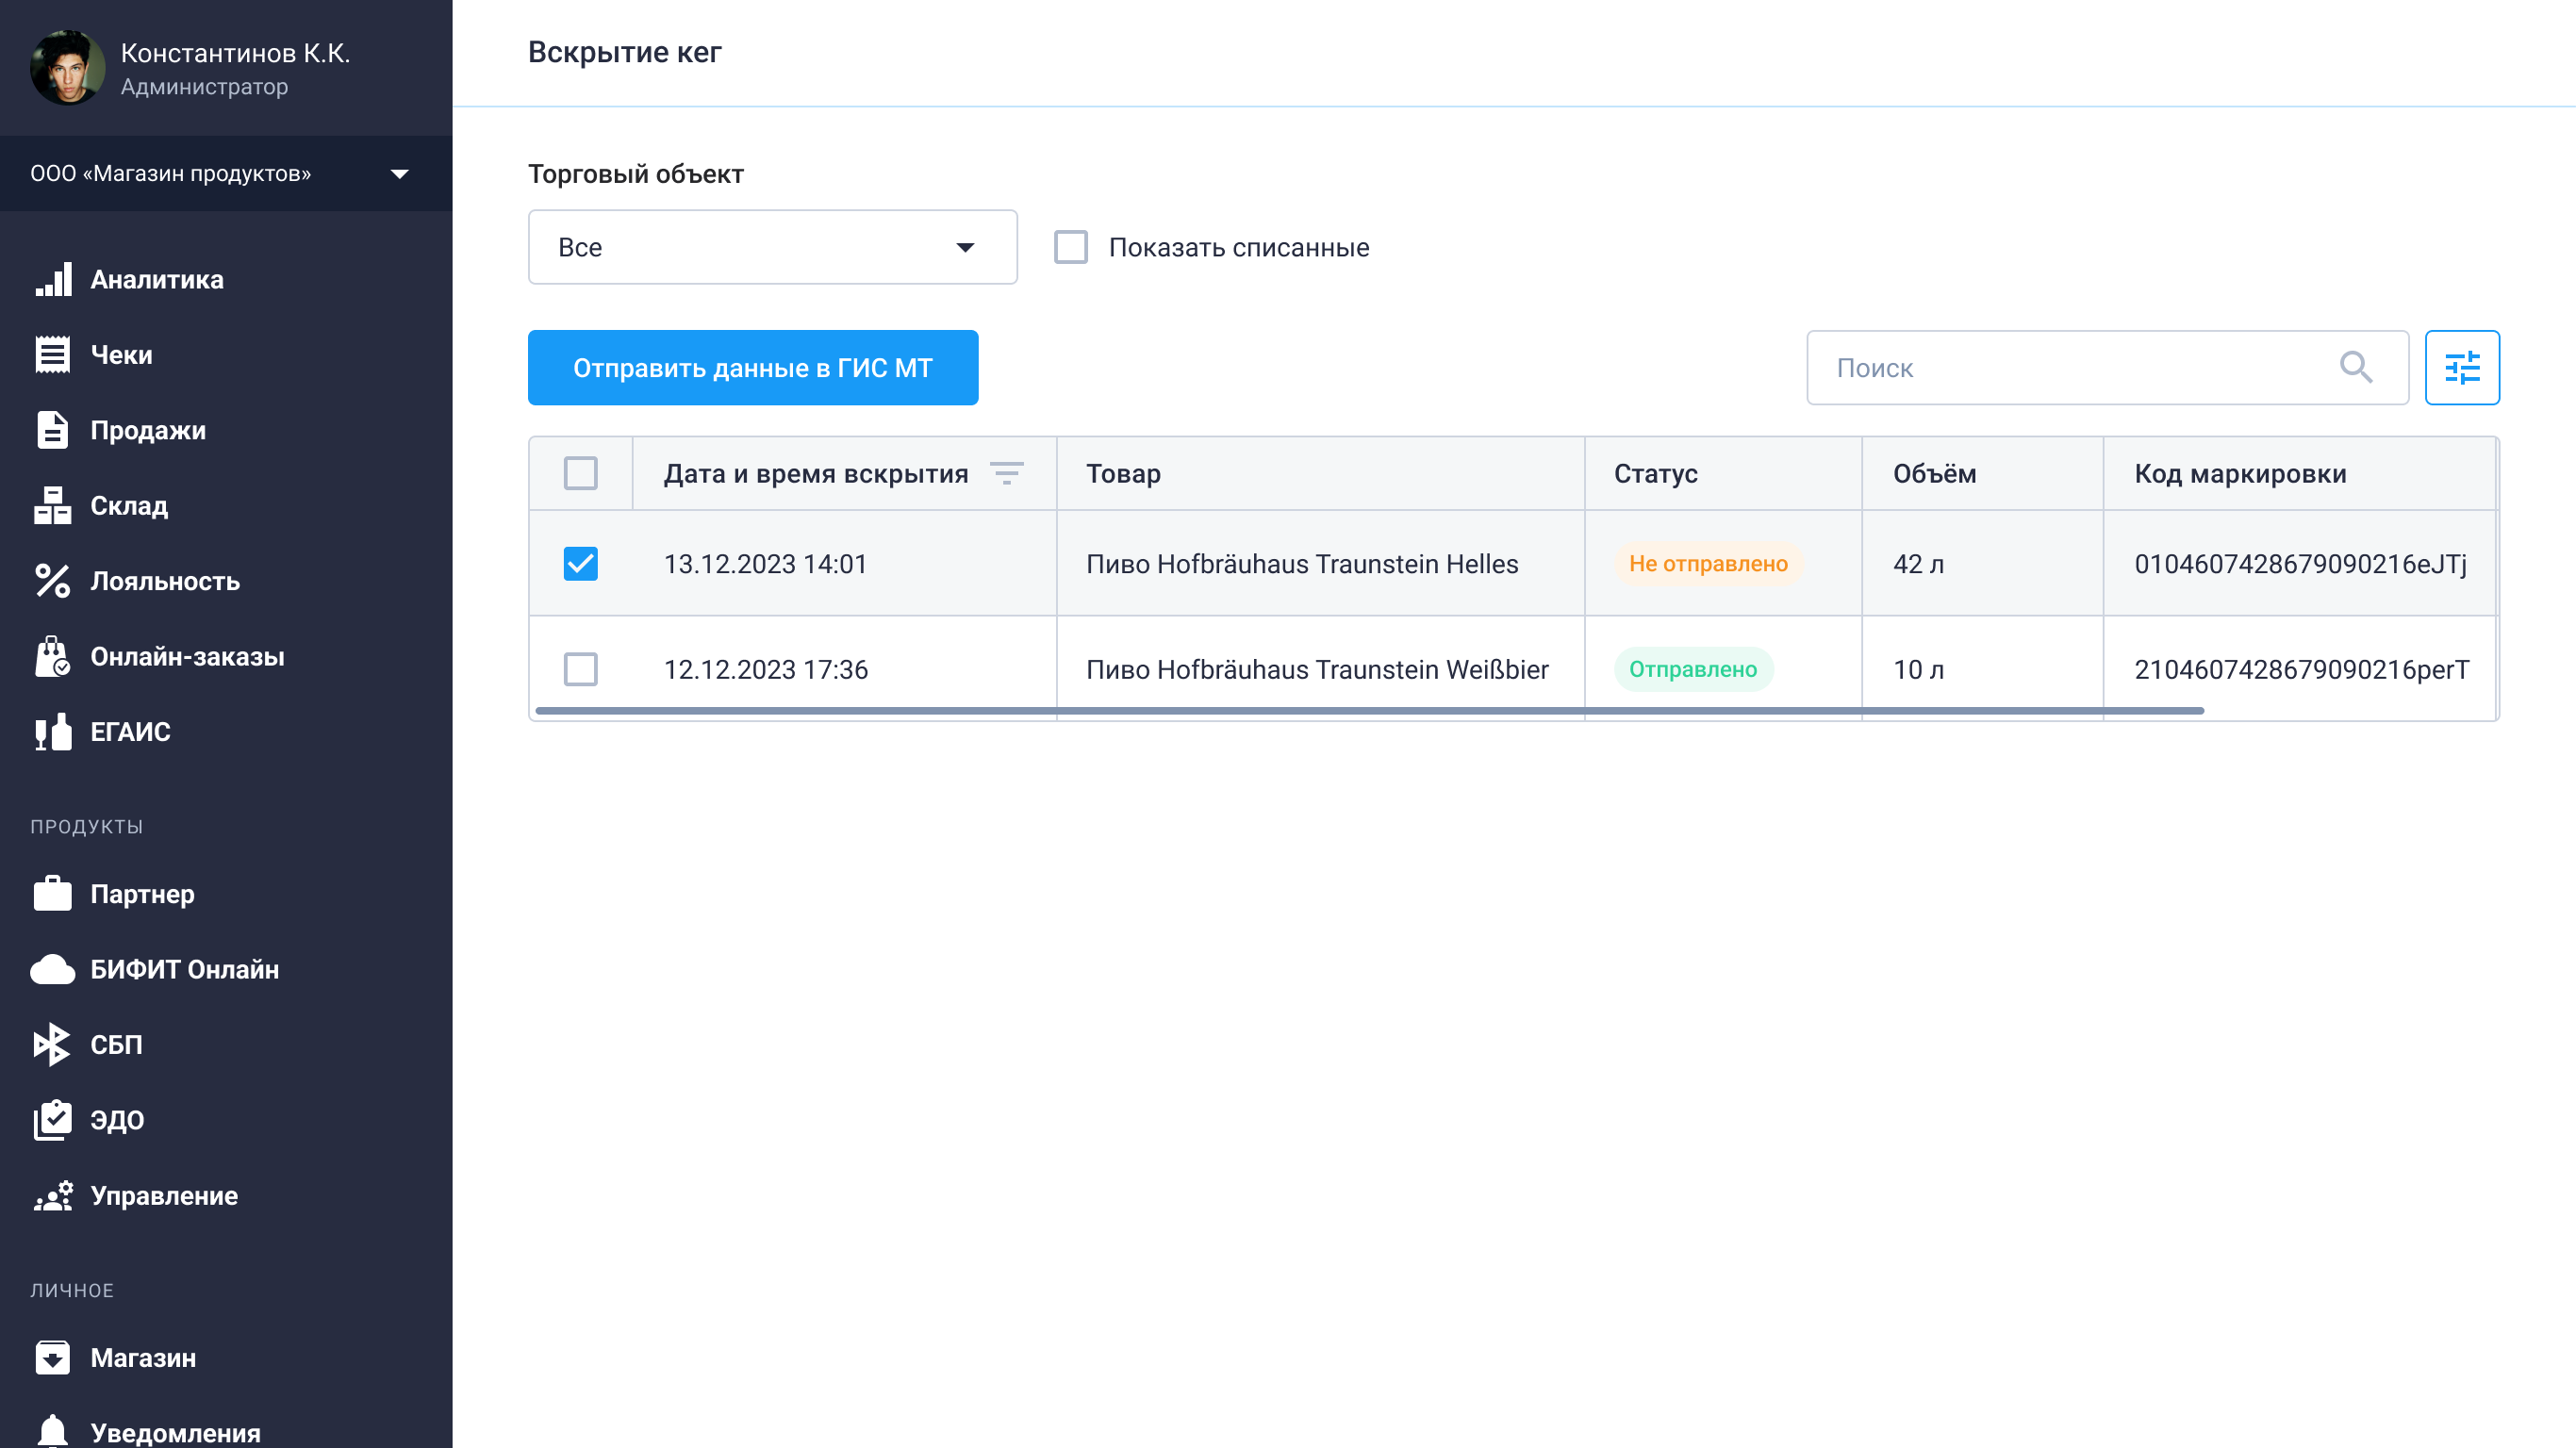Click the БИФИТ Онлайн cloud icon
This screenshot has height=1448, width=2576.
(53, 969)
